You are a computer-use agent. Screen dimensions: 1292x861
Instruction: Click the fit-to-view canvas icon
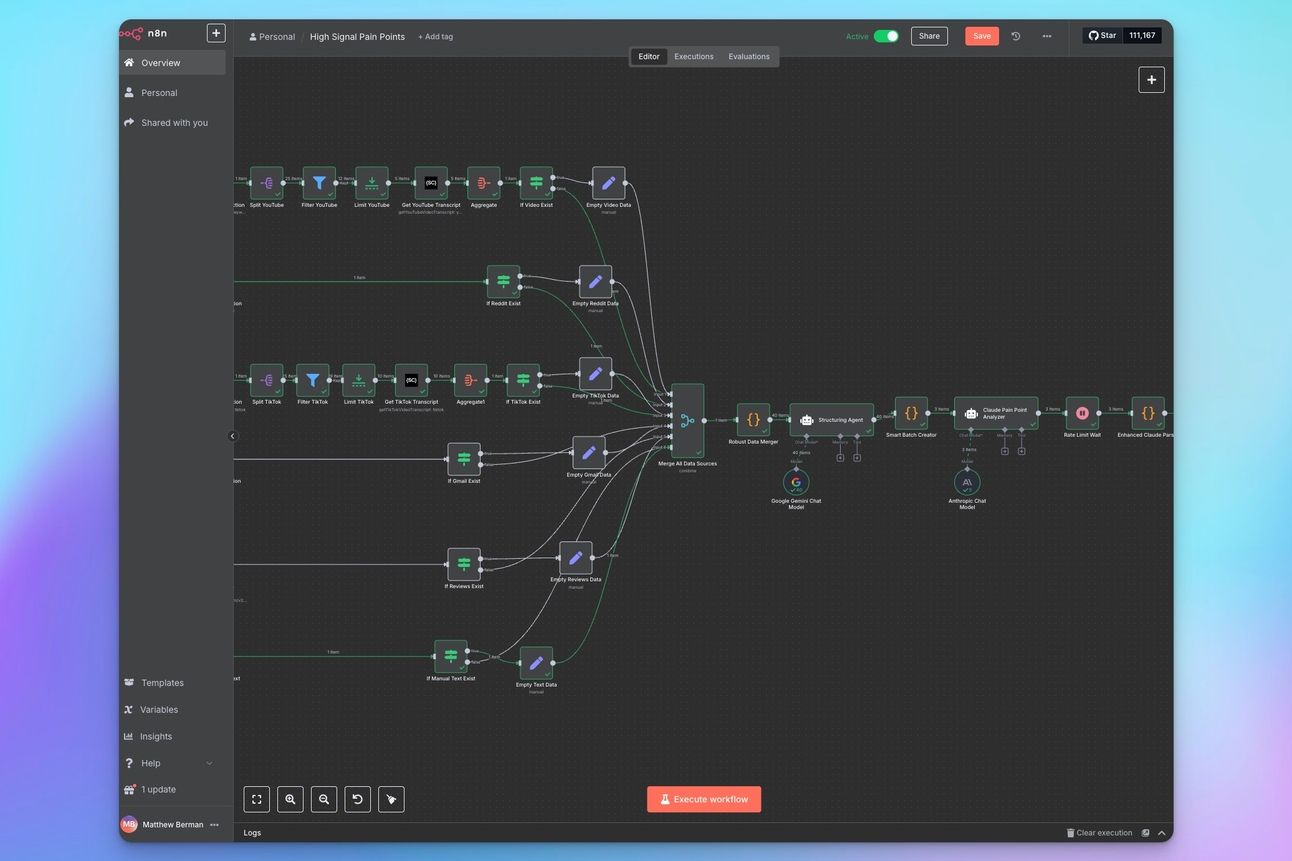point(257,799)
